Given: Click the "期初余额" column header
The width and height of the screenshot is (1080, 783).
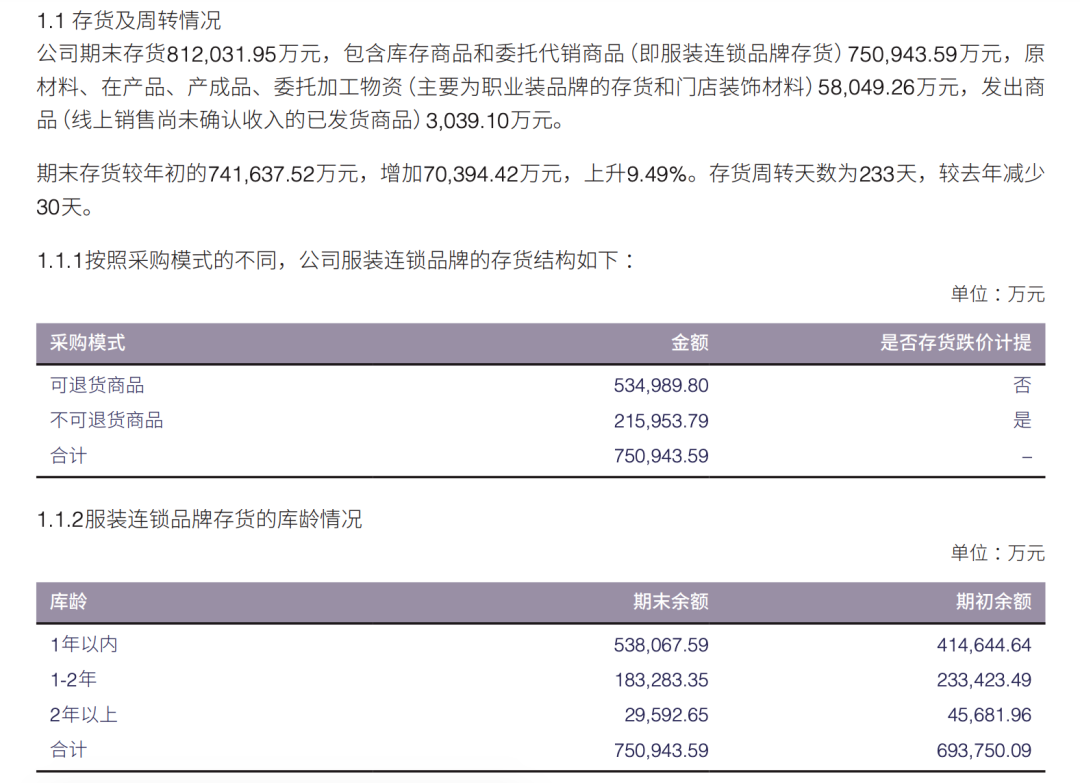Looking at the screenshot, I should [x=993, y=602].
